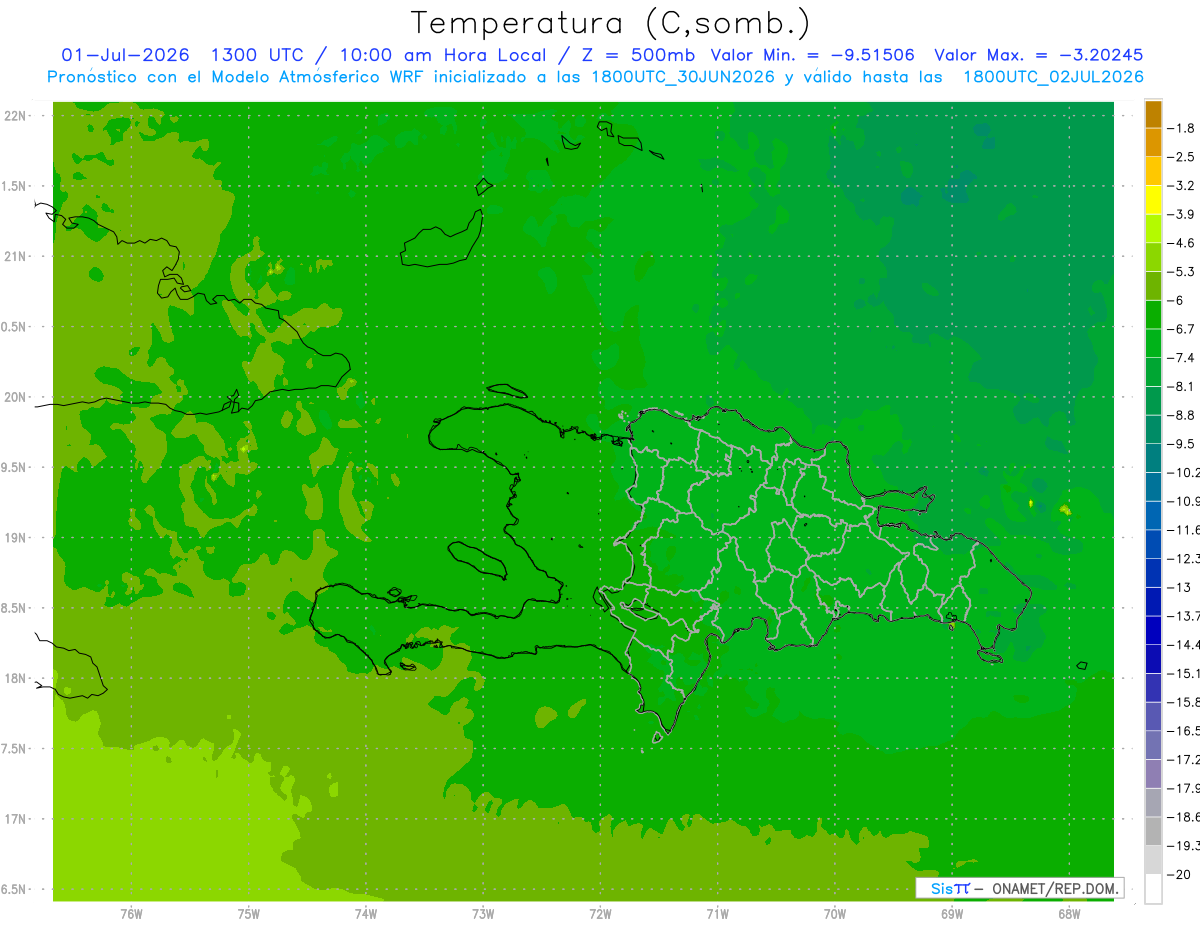Click the '-8.8' colorbar value
1200x927 pixels.
pos(1182,415)
